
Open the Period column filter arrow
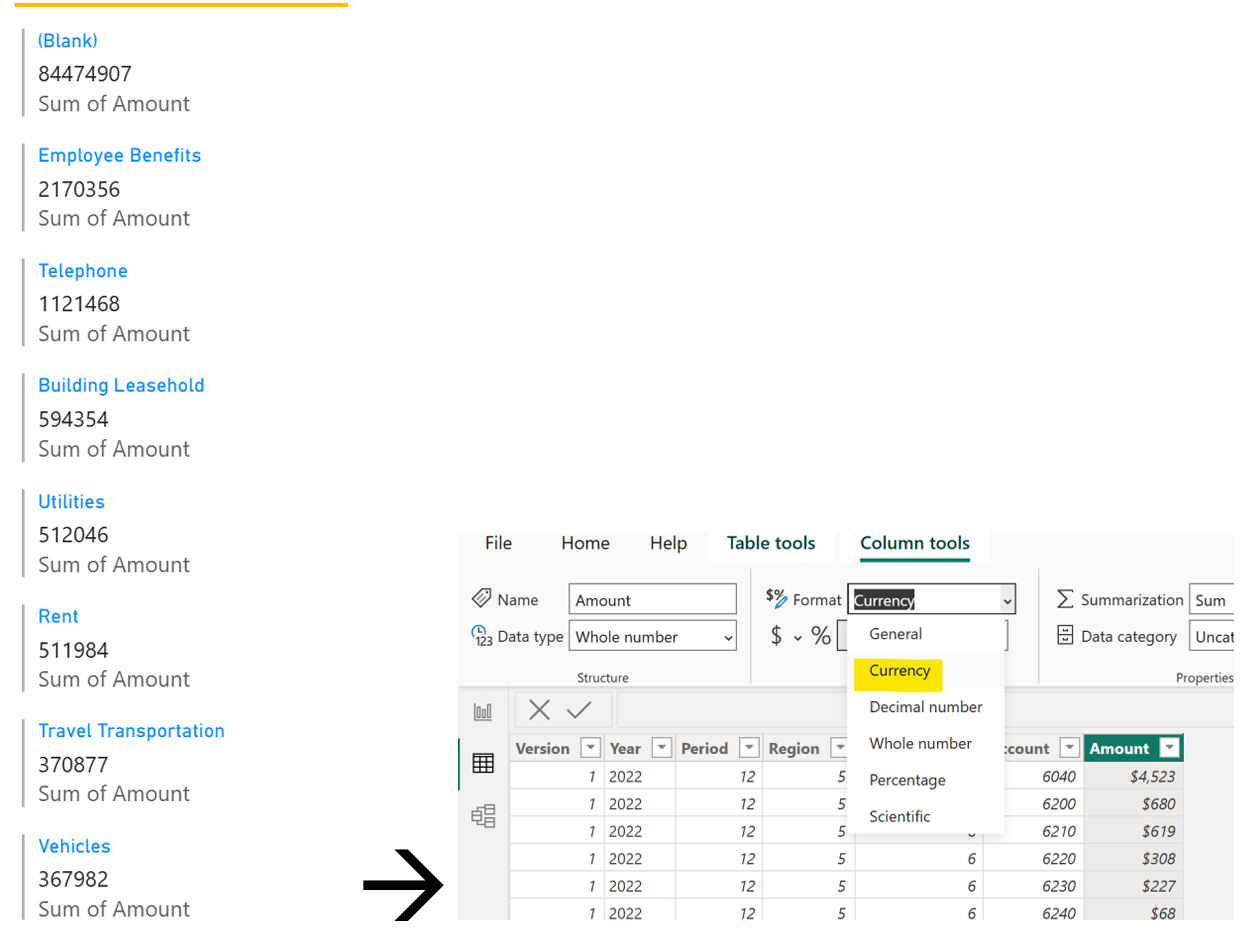pos(749,748)
